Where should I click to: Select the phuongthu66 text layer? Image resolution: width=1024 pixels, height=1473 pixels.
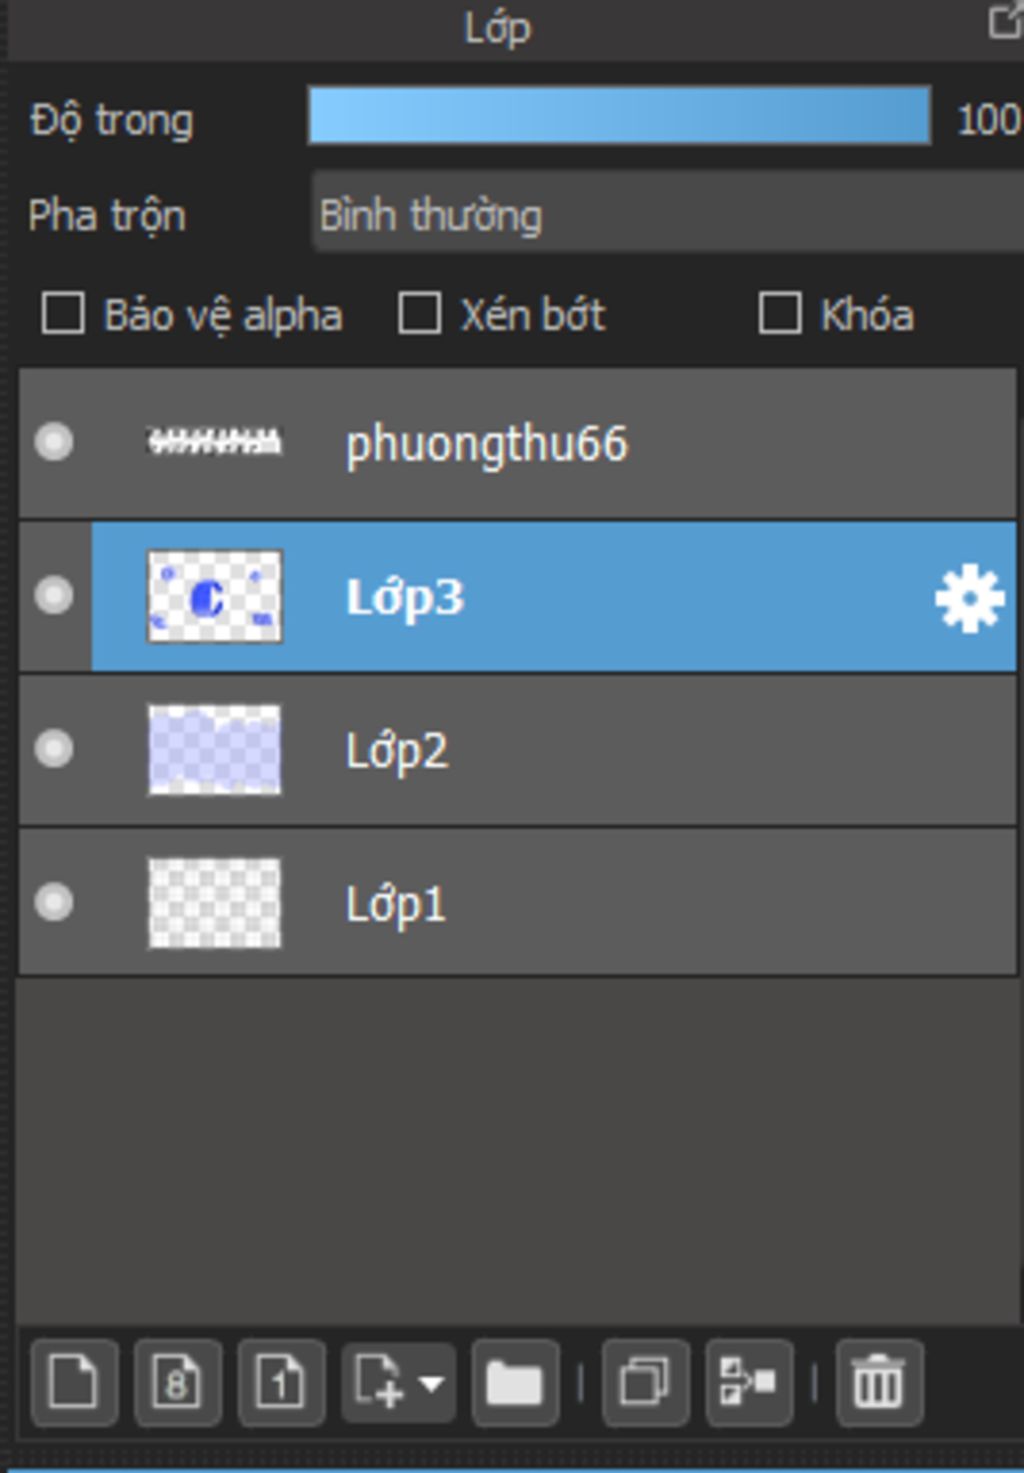point(518,443)
